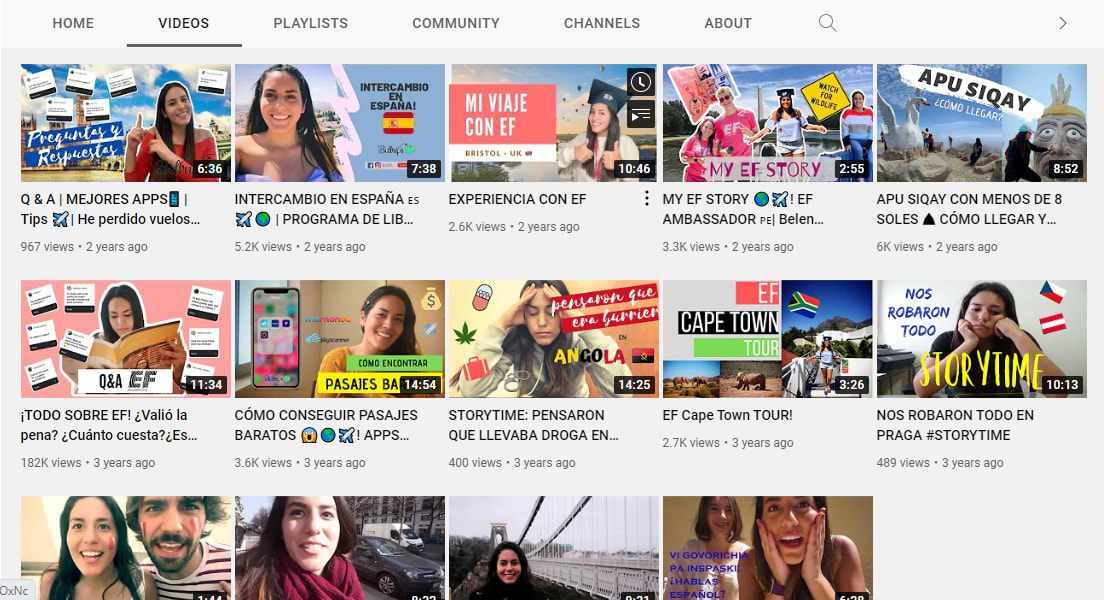
Task: Open Cape Town Tour thumbnail
Action: point(767,339)
